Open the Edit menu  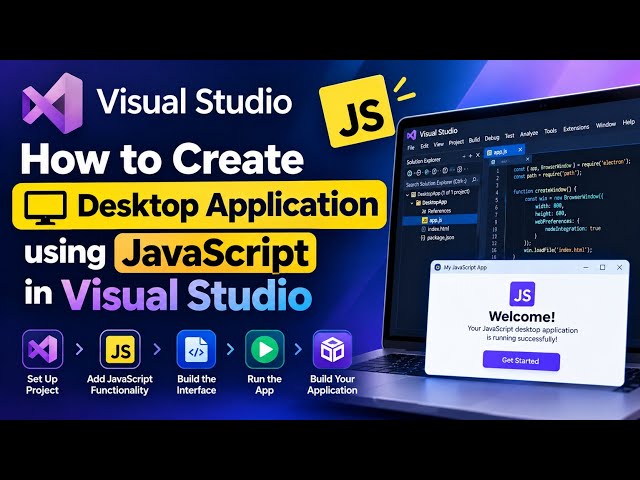[424, 146]
